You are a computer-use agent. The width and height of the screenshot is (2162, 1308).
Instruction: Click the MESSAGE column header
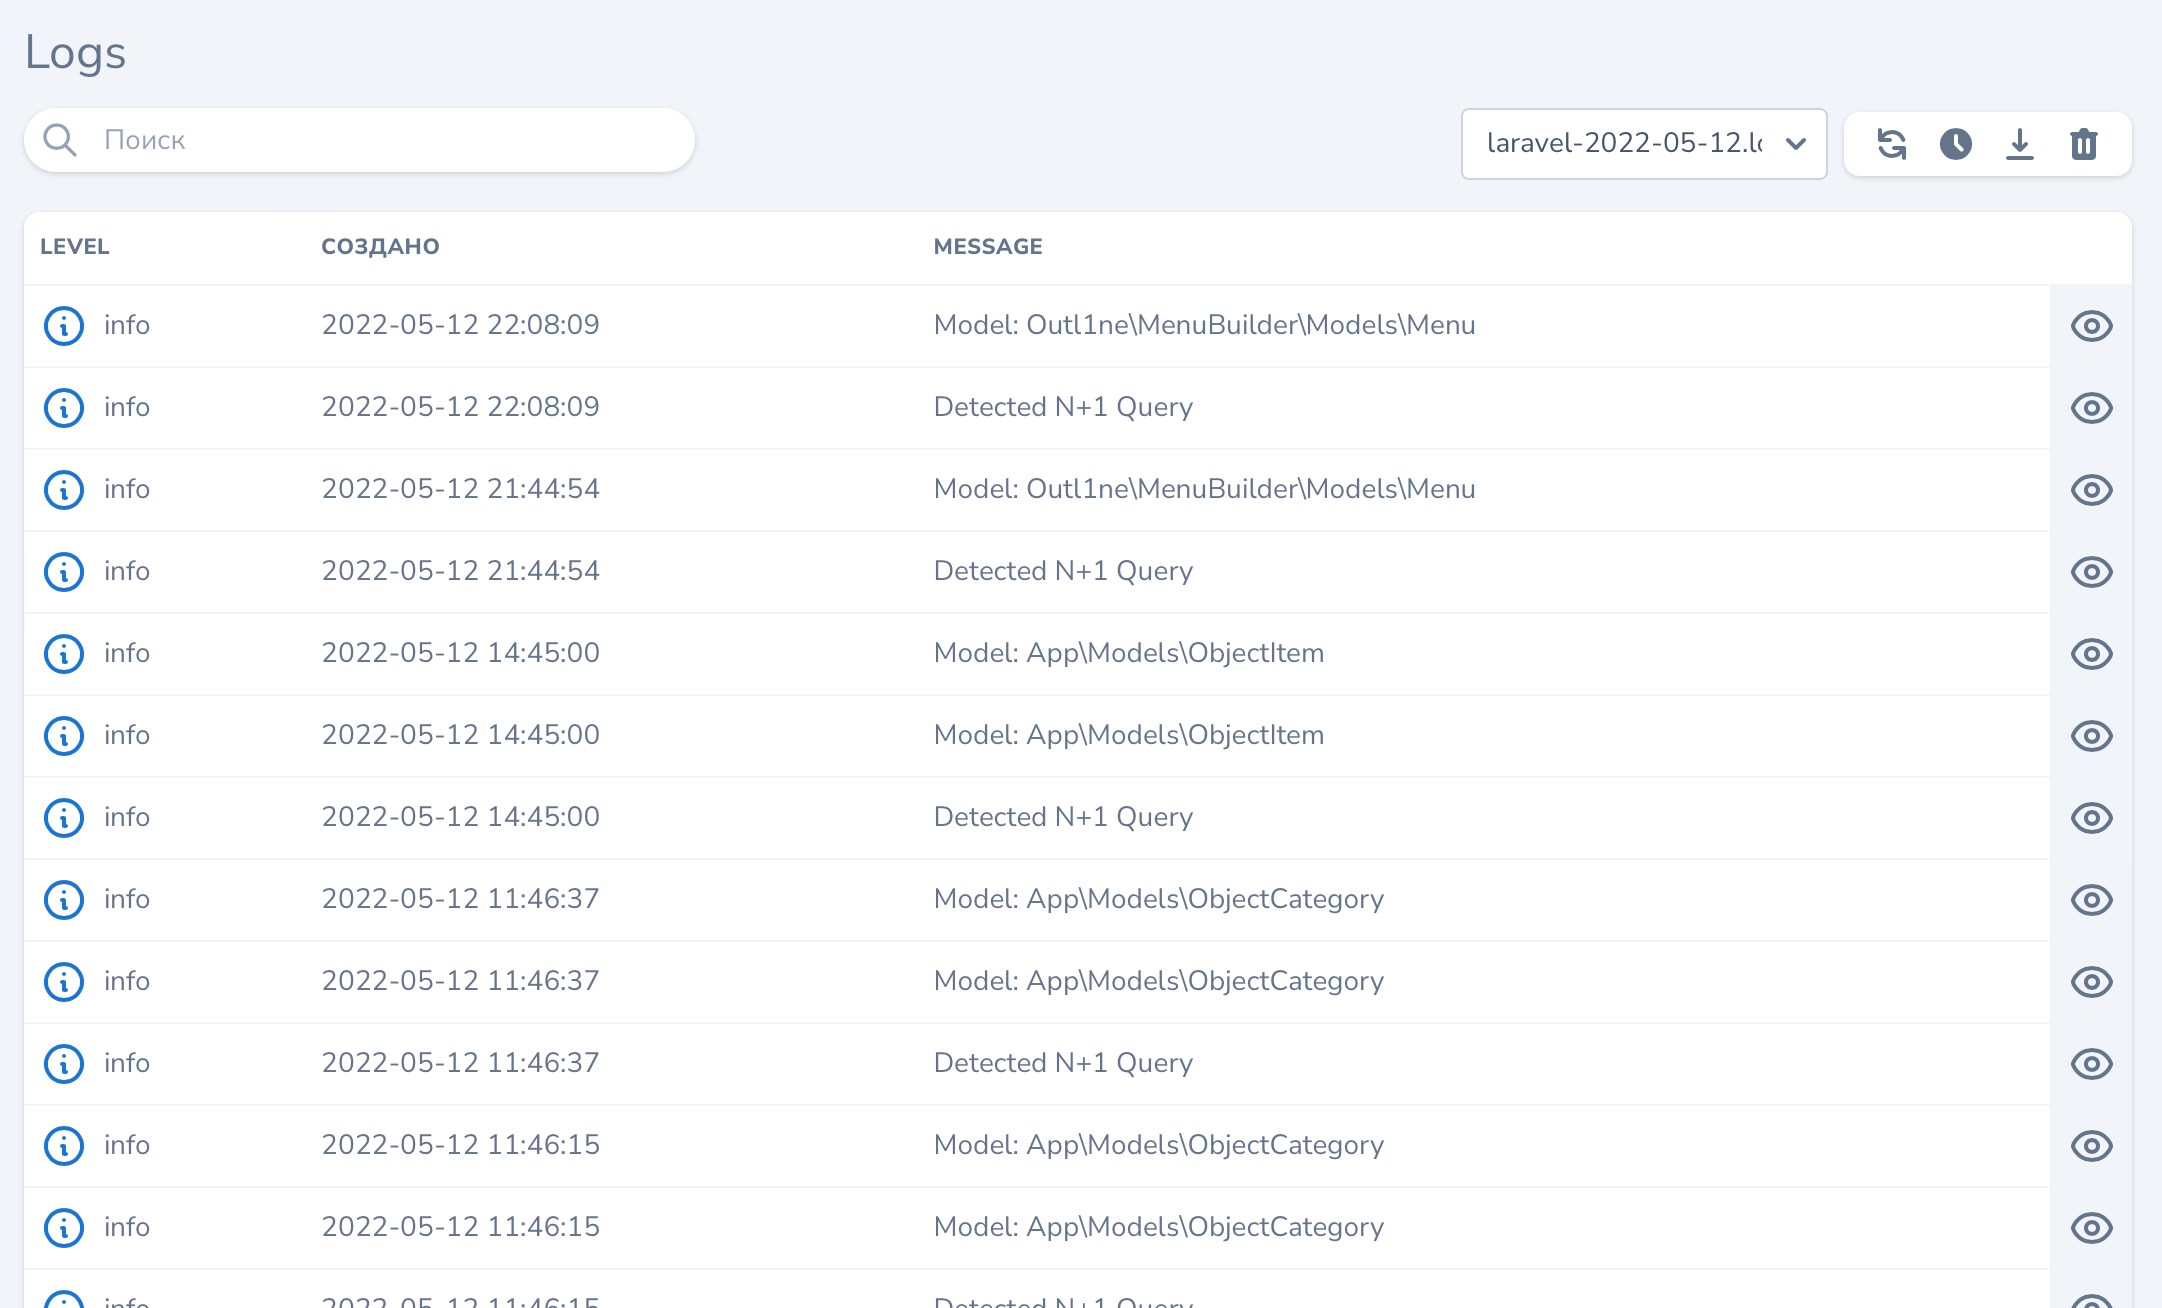coord(988,247)
